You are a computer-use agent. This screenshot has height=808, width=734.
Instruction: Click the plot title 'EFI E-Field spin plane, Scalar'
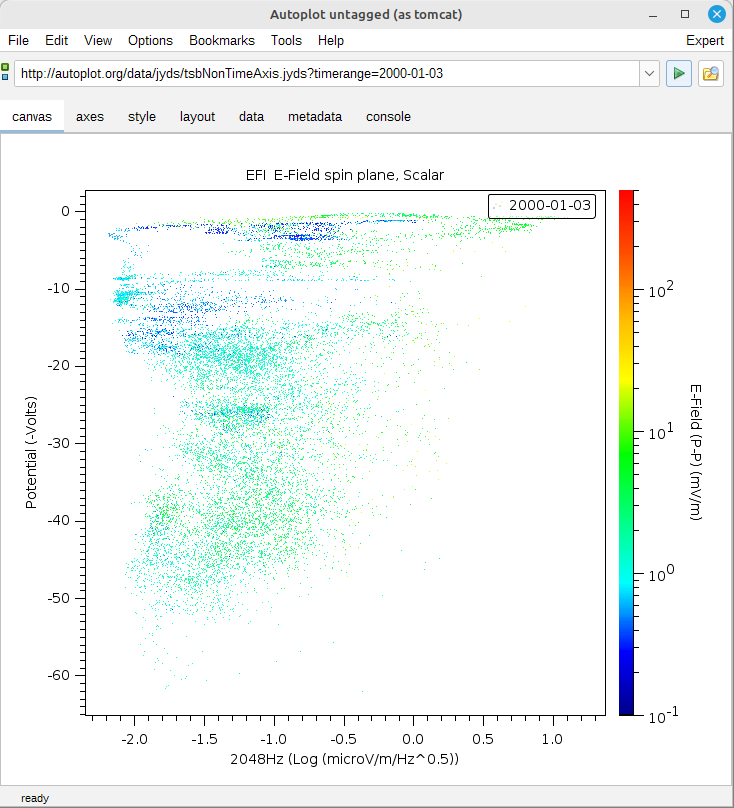(344, 174)
